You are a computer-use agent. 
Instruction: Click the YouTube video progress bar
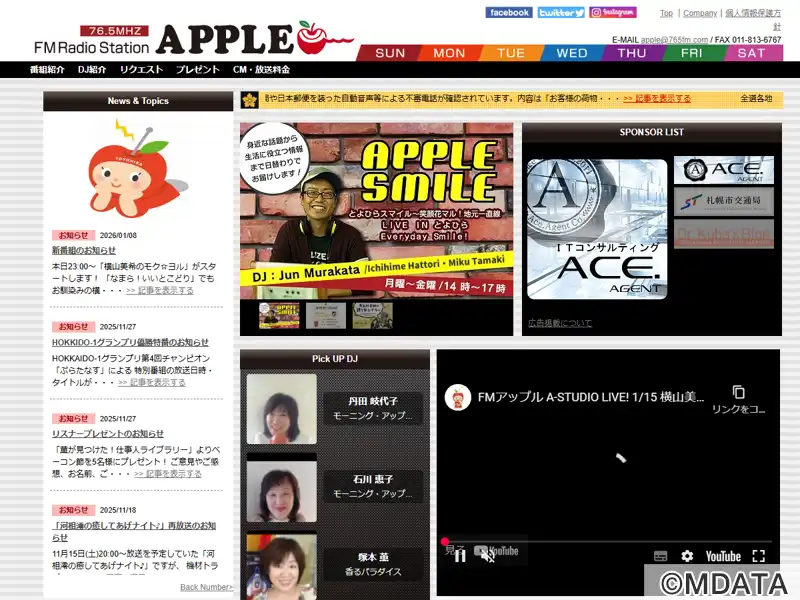(608, 541)
